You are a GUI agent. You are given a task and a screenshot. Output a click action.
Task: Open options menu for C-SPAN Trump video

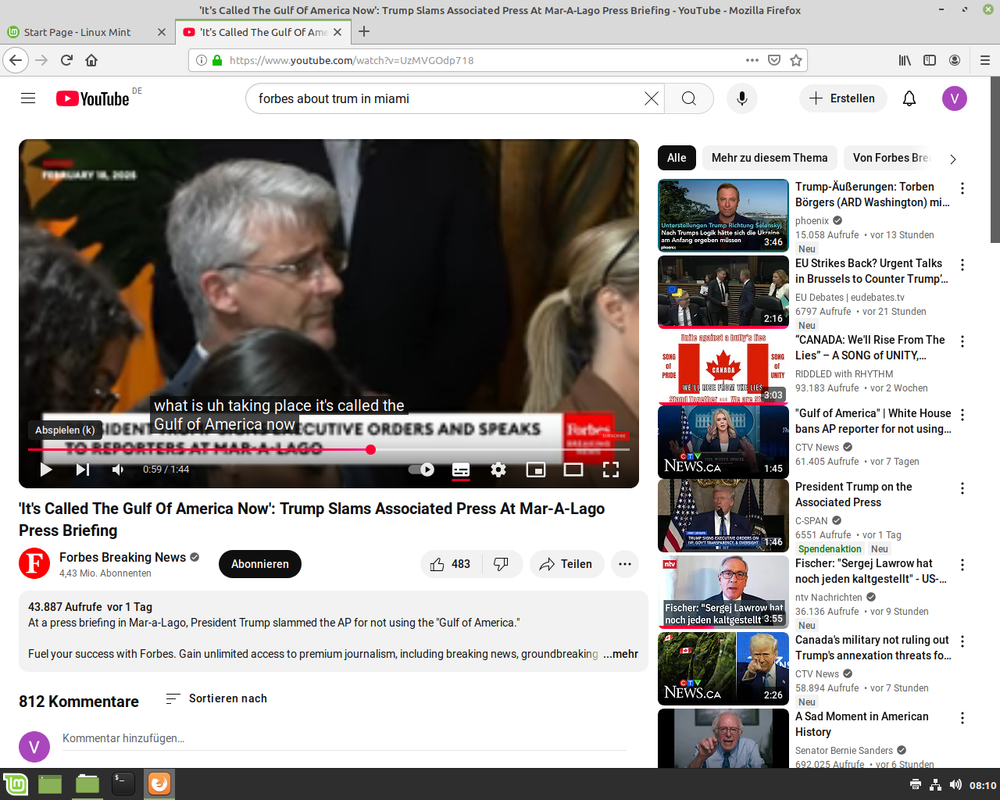click(962, 488)
